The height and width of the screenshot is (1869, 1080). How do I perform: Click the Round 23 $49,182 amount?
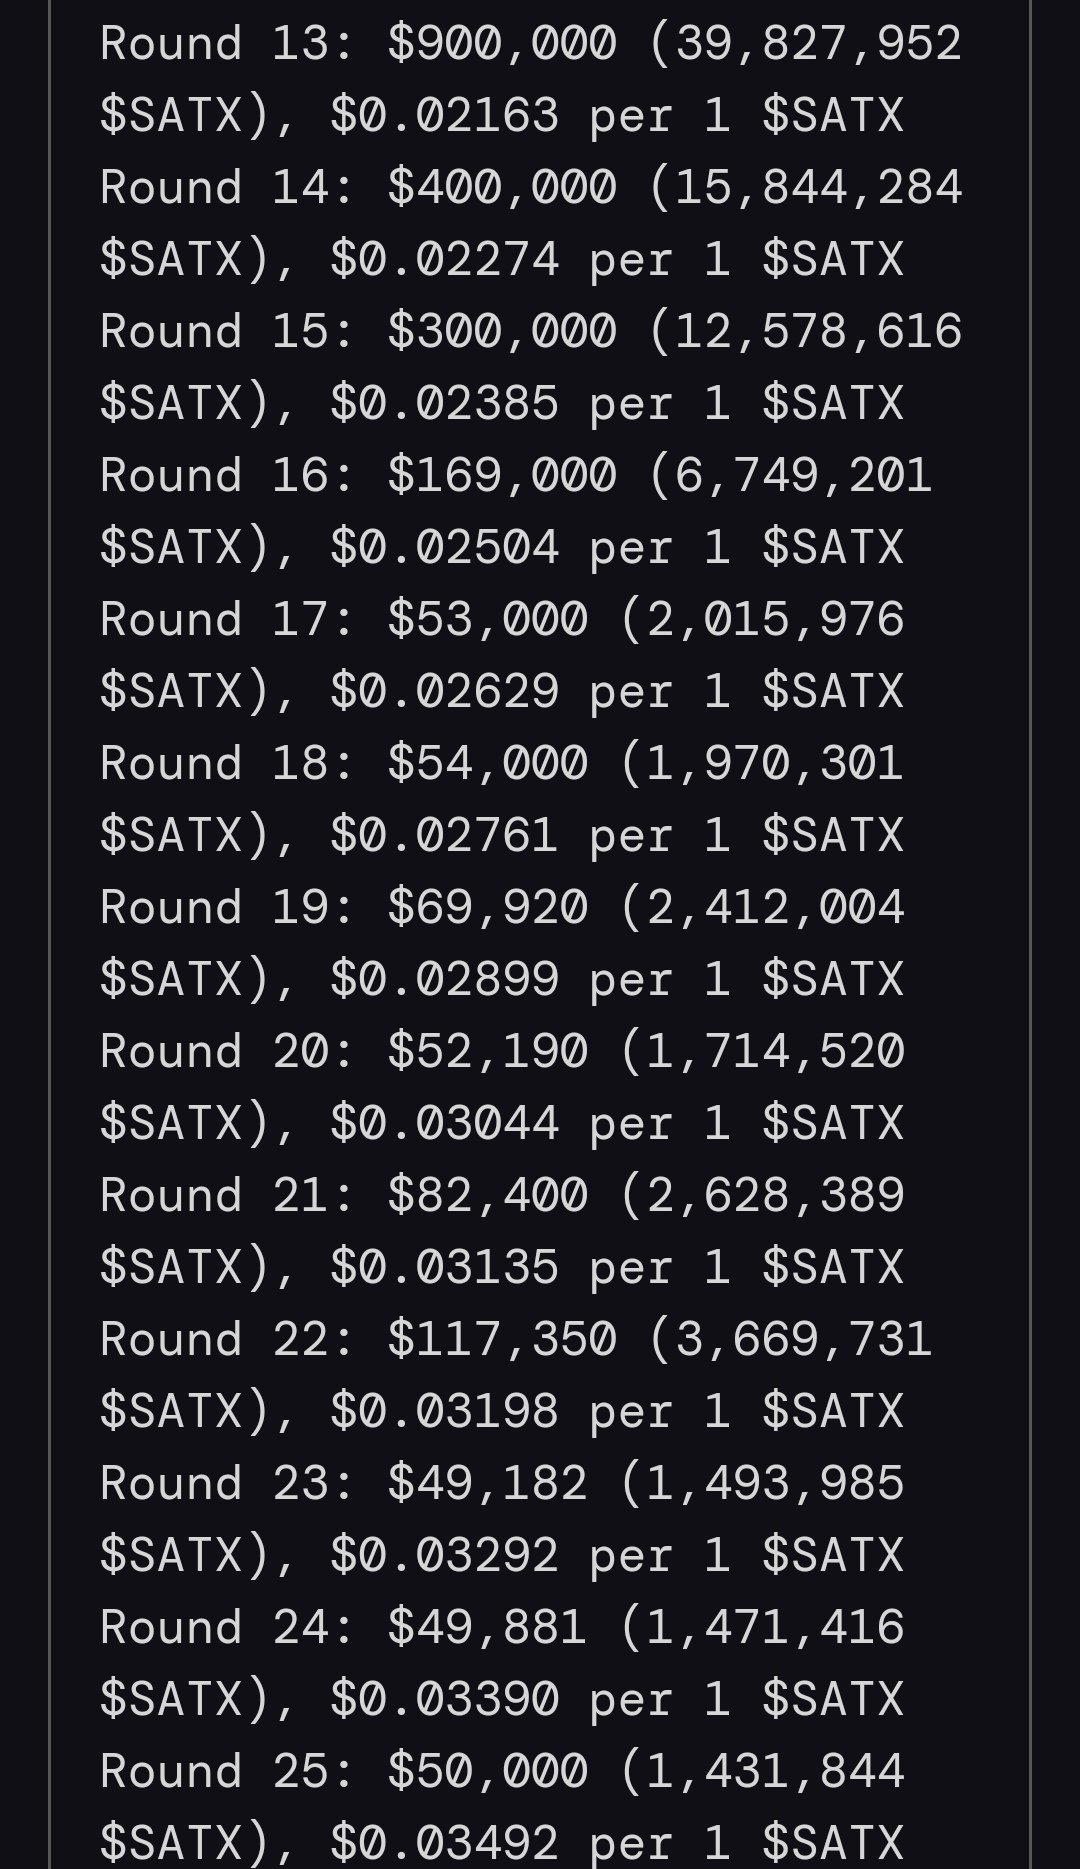tap(487, 1484)
